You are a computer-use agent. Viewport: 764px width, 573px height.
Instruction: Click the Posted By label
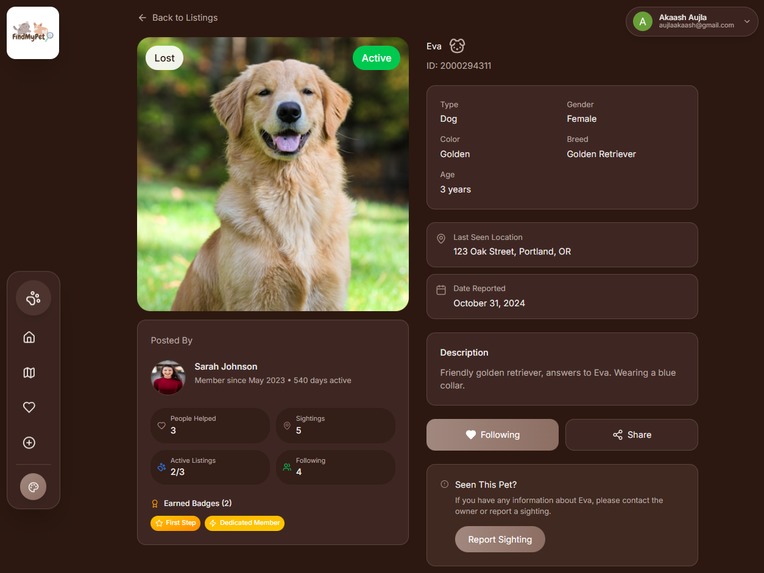coord(172,341)
